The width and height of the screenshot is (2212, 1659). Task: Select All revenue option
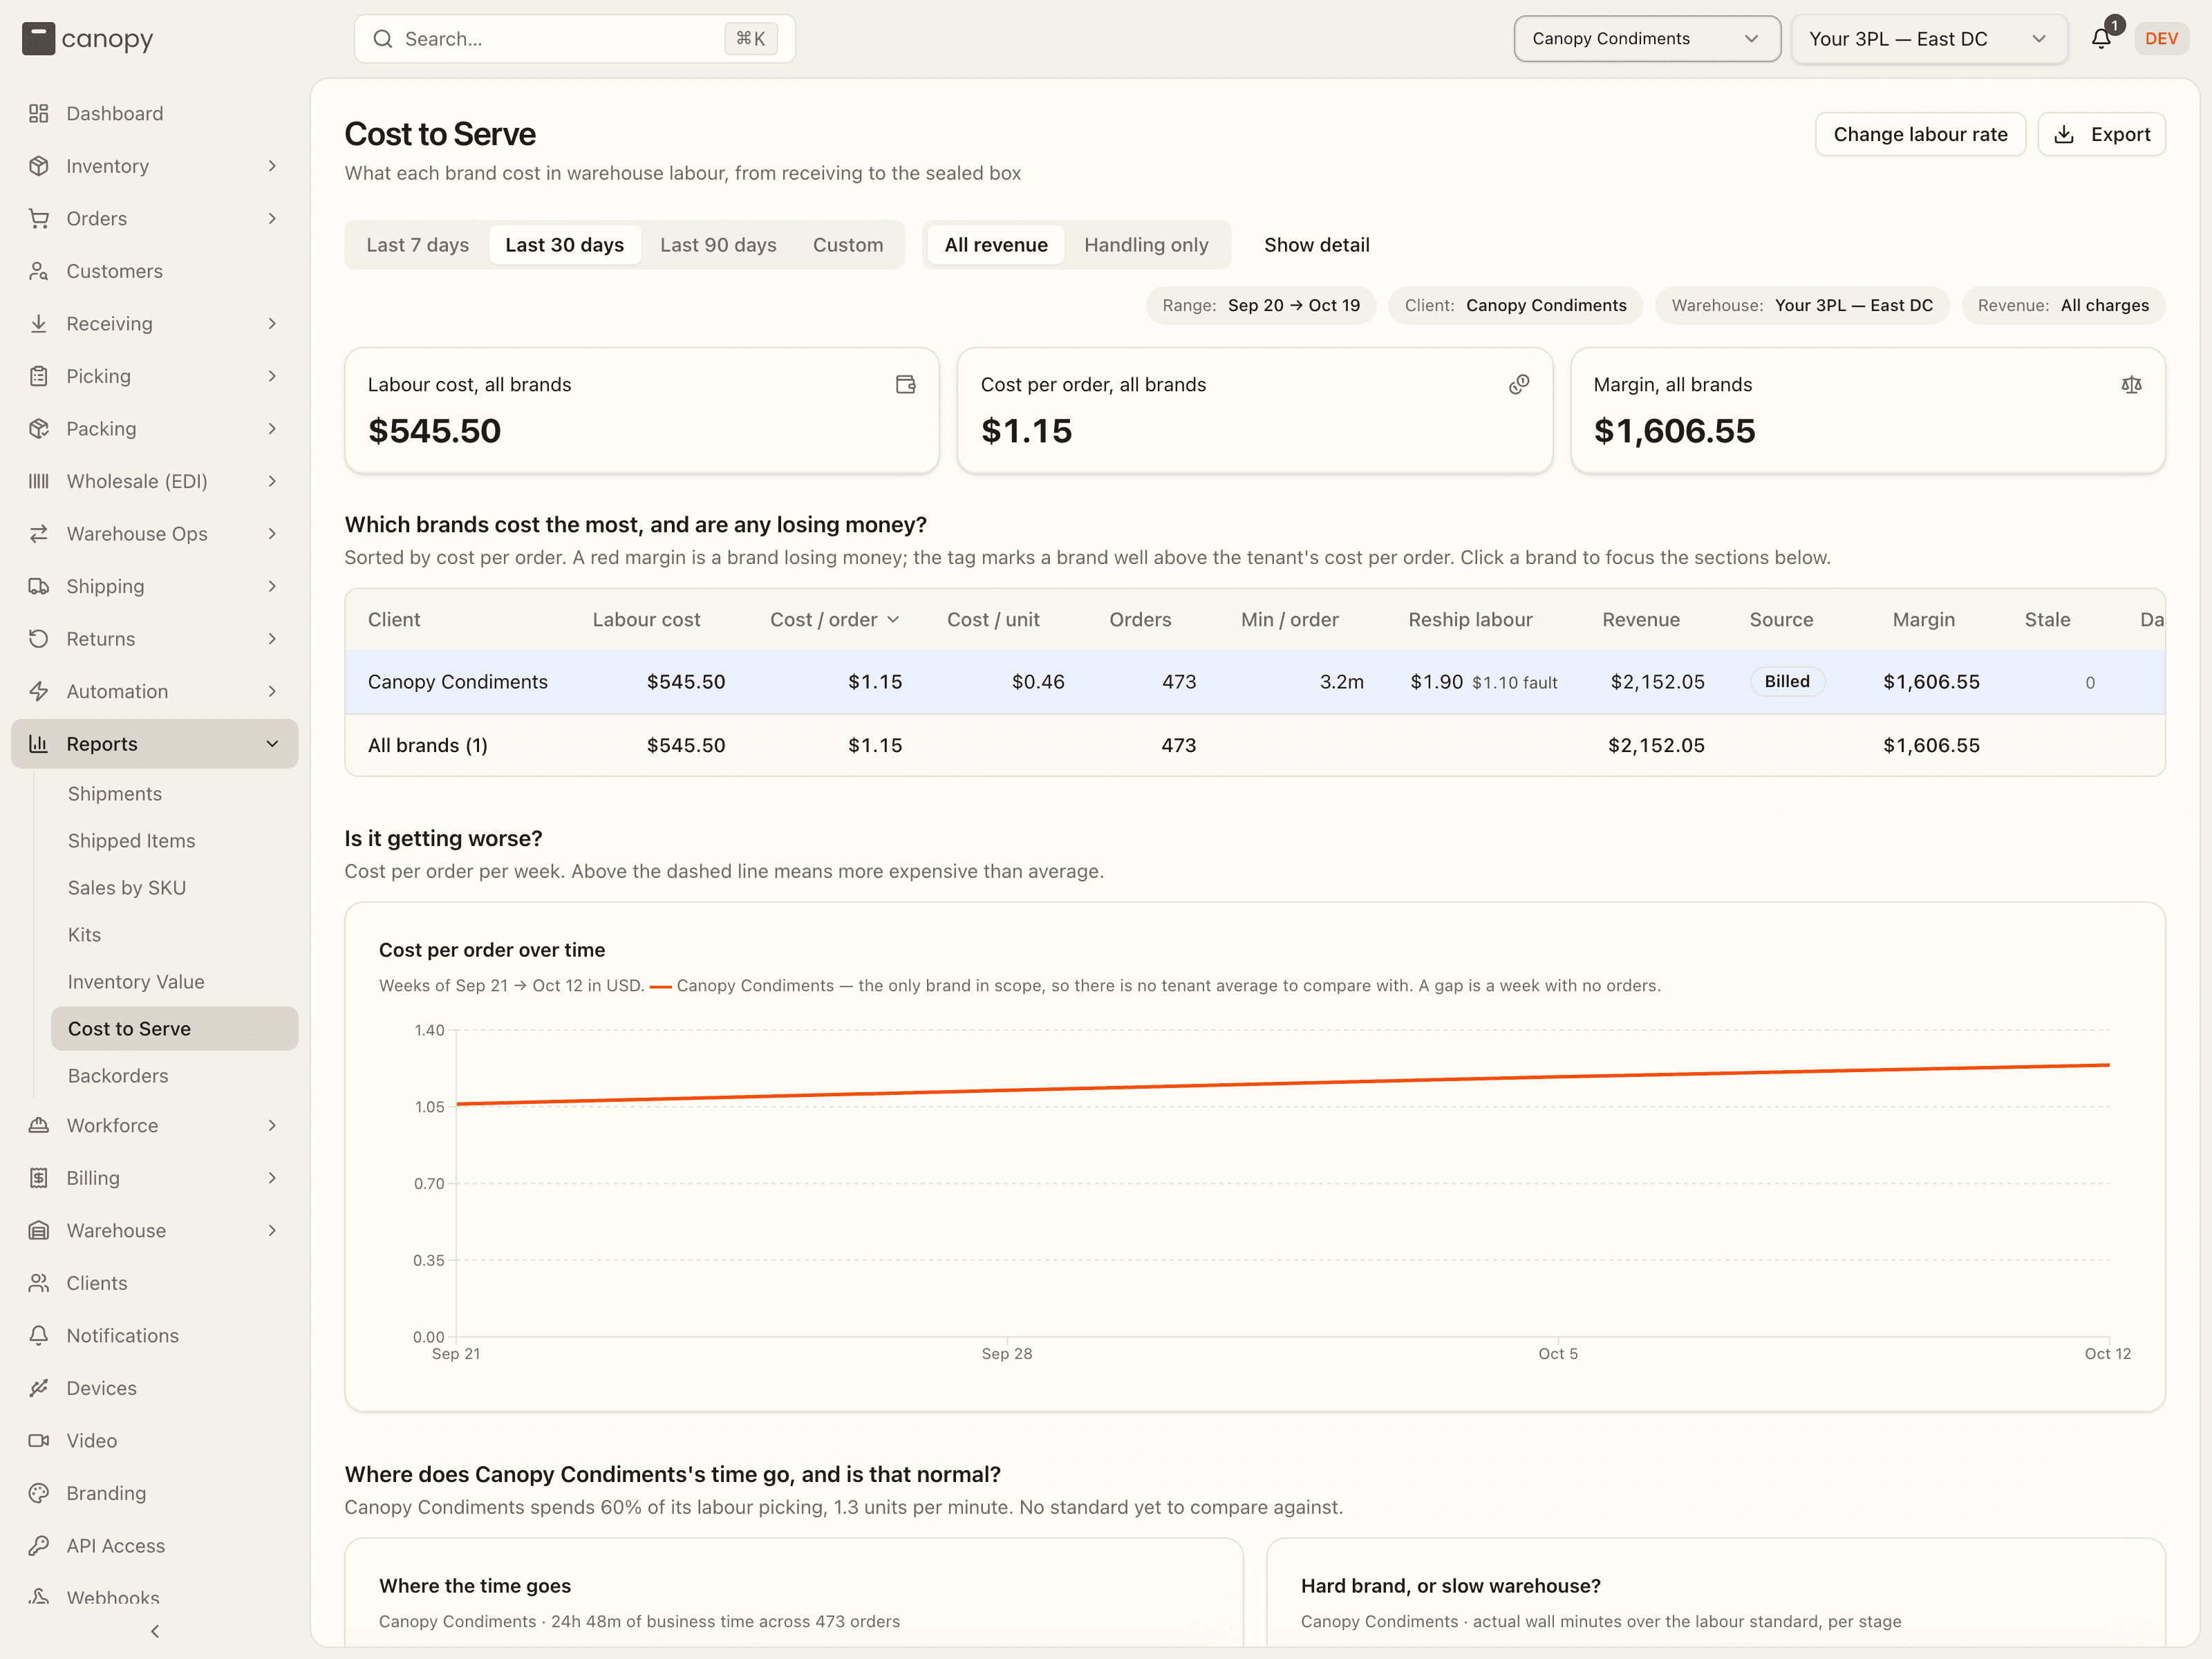pyautogui.click(x=996, y=245)
